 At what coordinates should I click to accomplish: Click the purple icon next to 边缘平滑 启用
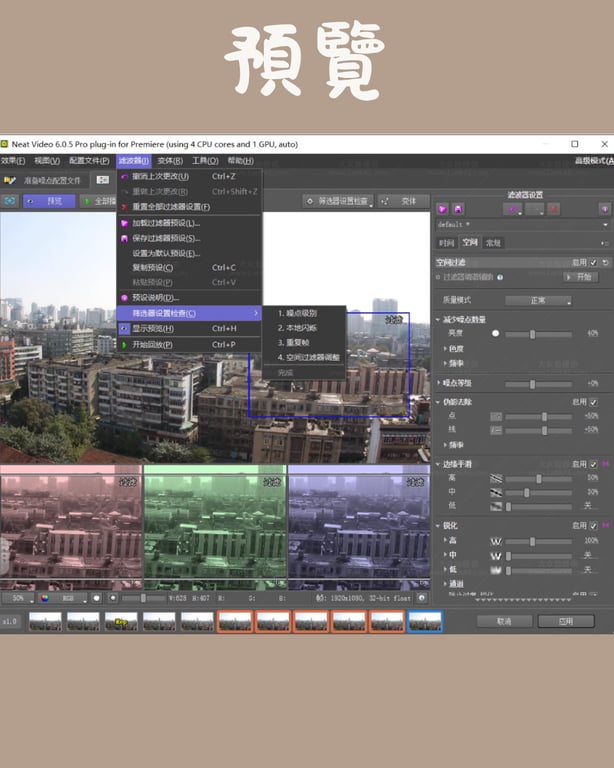click(x=606, y=463)
